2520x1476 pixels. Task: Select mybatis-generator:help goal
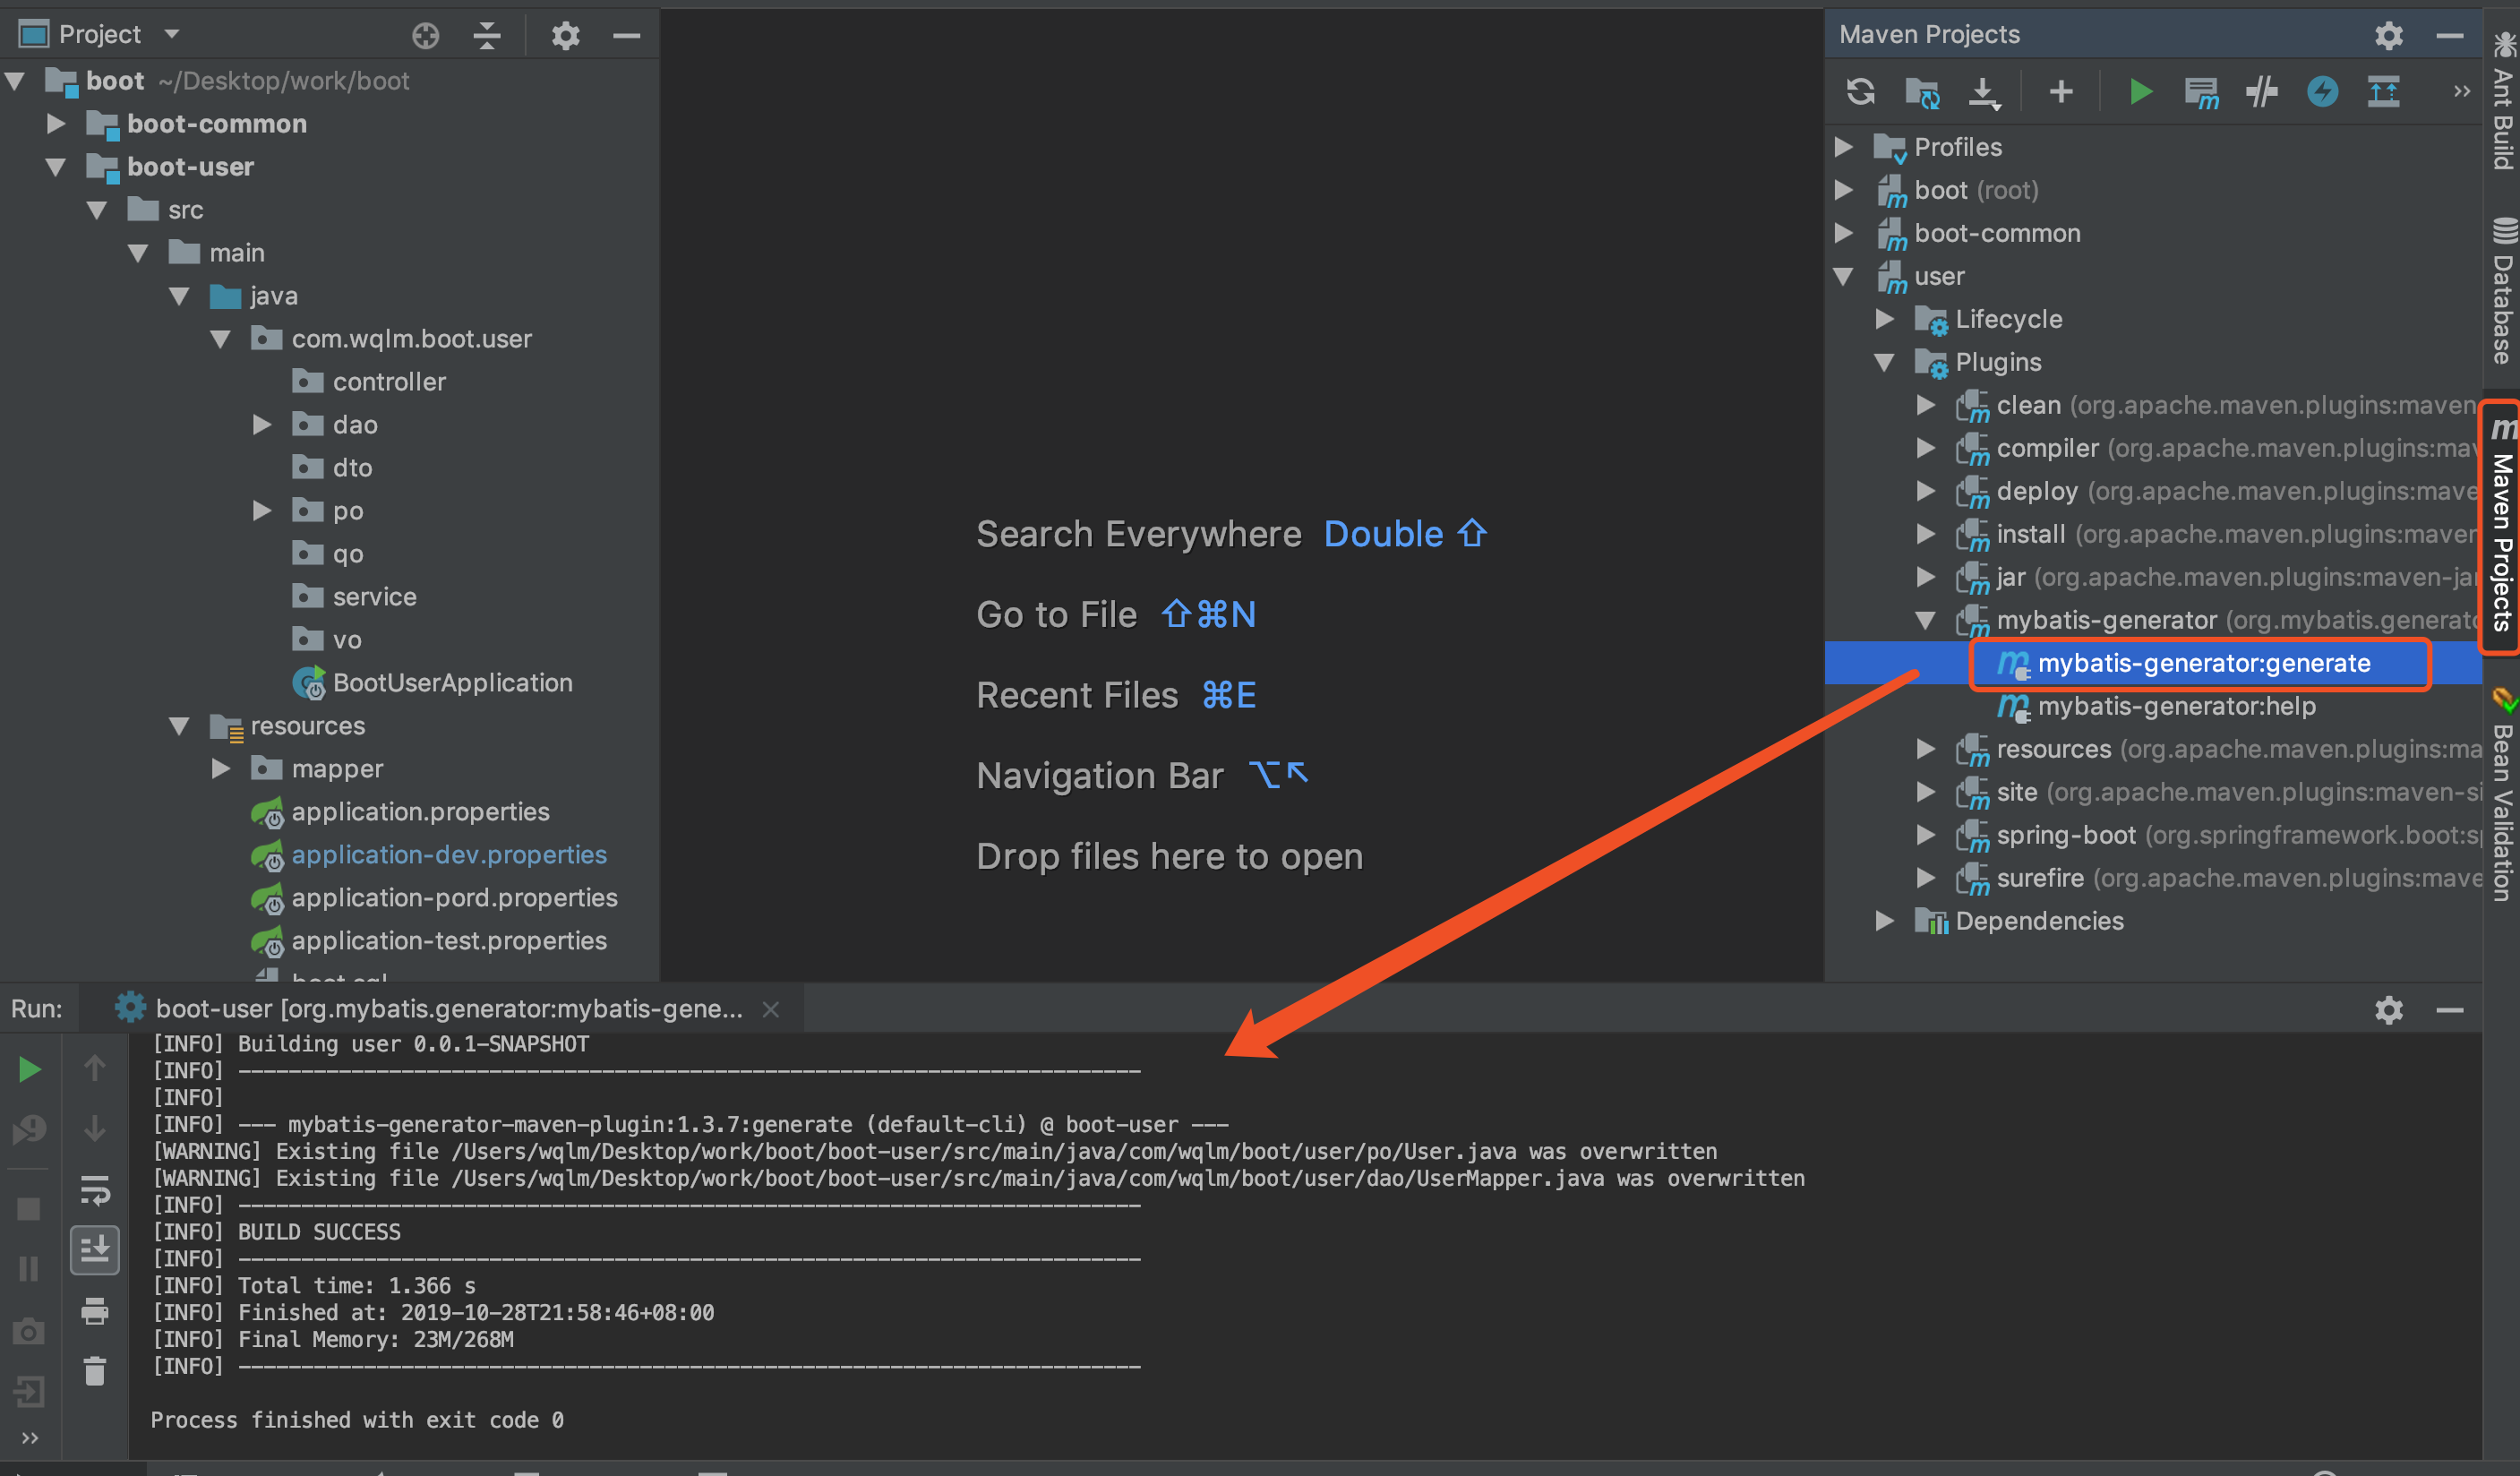2176,706
